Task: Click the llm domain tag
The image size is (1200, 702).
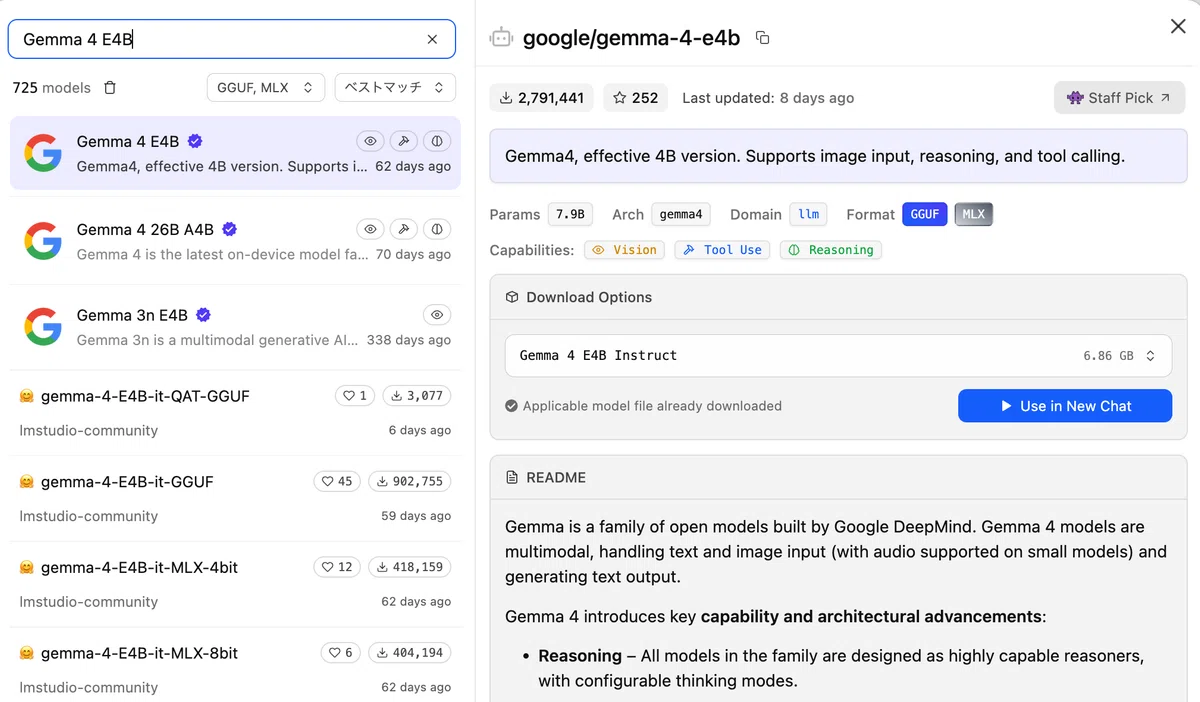Action: [809, 214]
